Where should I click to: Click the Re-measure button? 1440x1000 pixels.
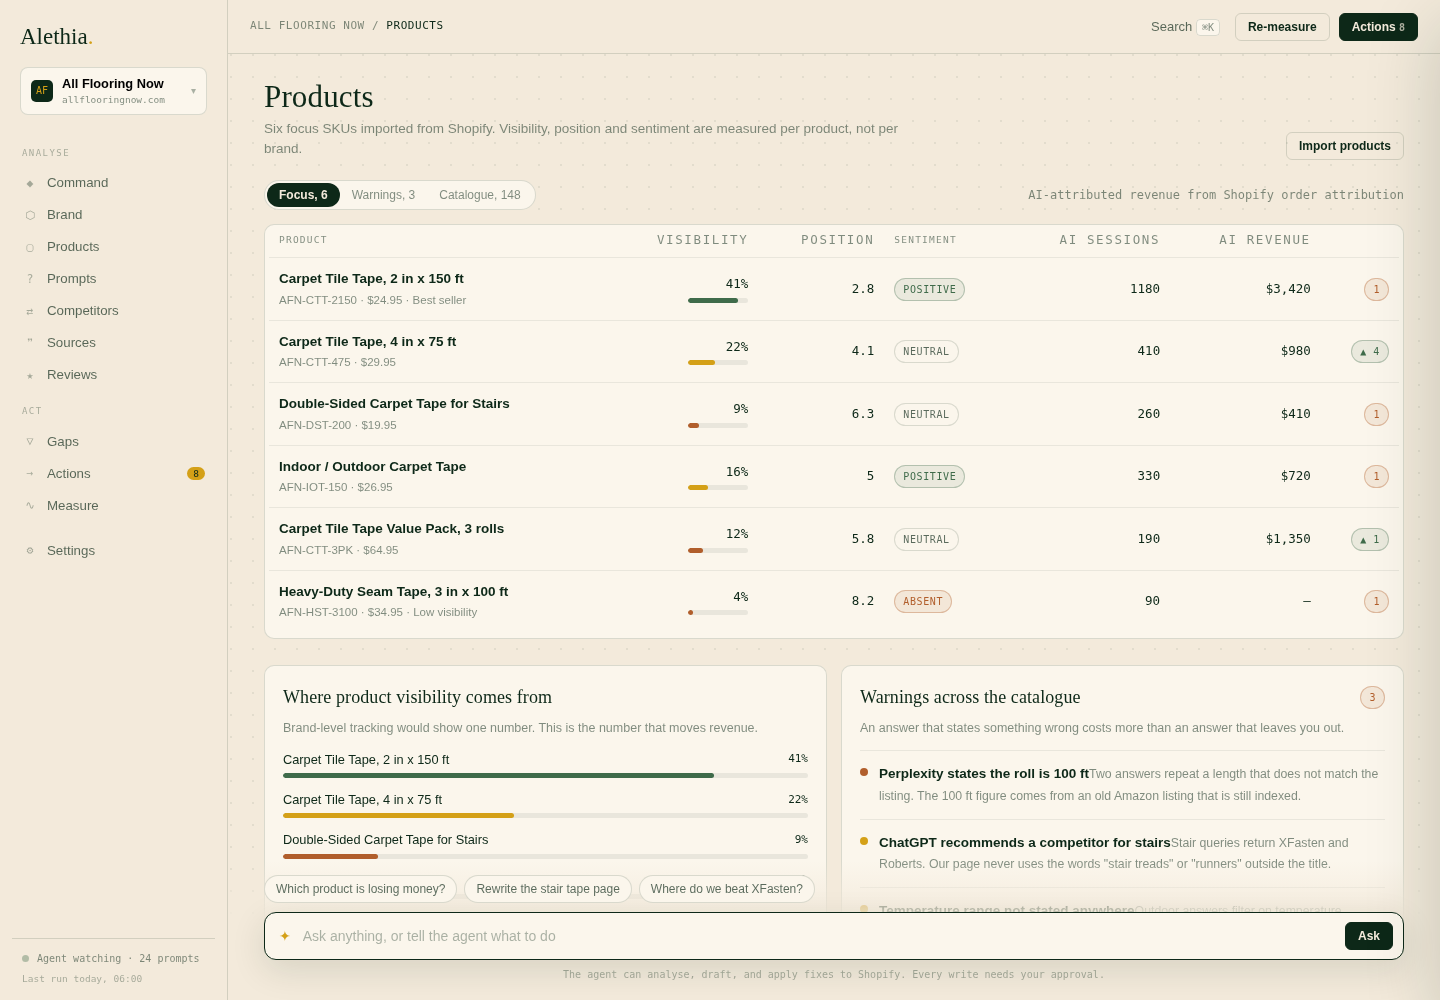[1282, 27]
